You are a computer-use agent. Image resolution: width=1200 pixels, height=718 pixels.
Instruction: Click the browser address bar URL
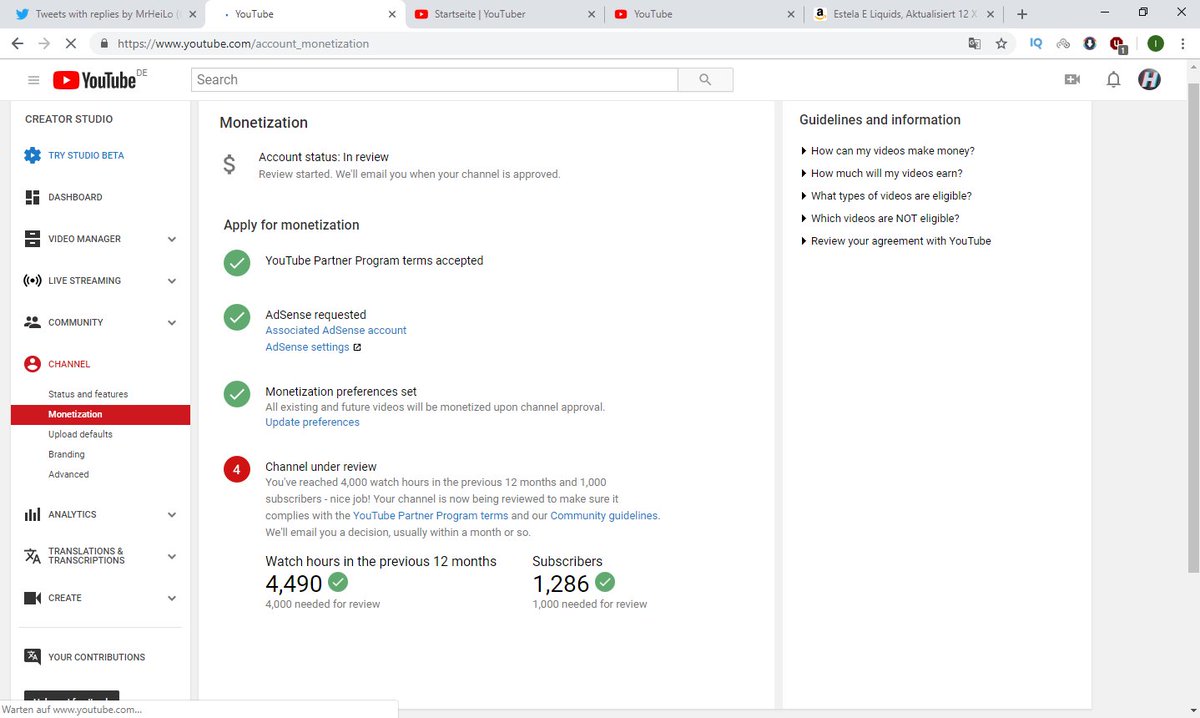coord(243,44)
